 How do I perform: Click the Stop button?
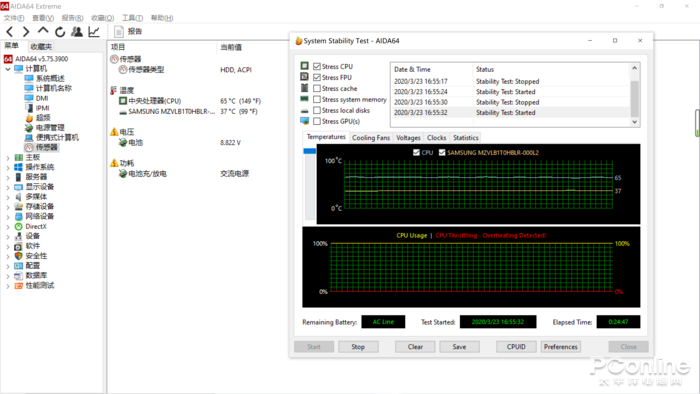(358, 347)
